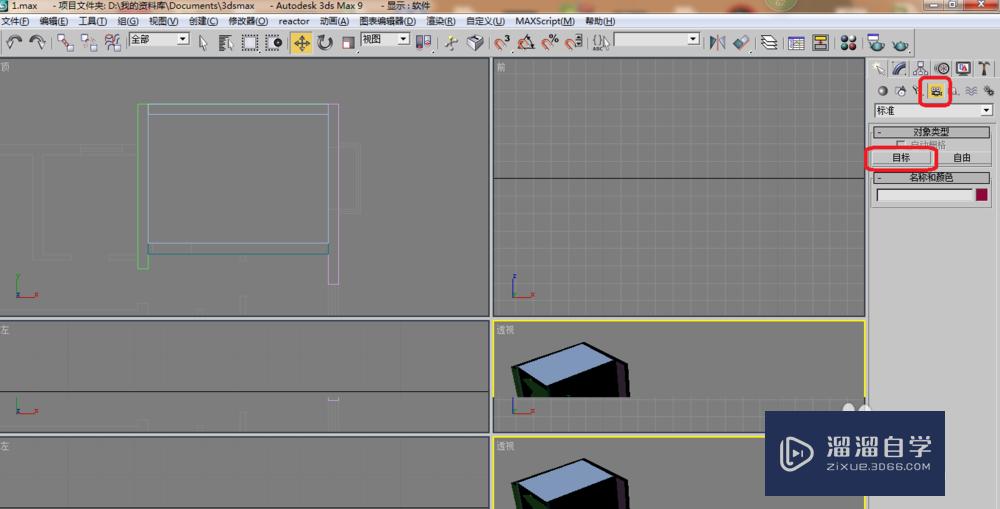Open the MAXScript menu
Image resolution: width=1000 pixels, height=509 pixels.
(544, 21)
